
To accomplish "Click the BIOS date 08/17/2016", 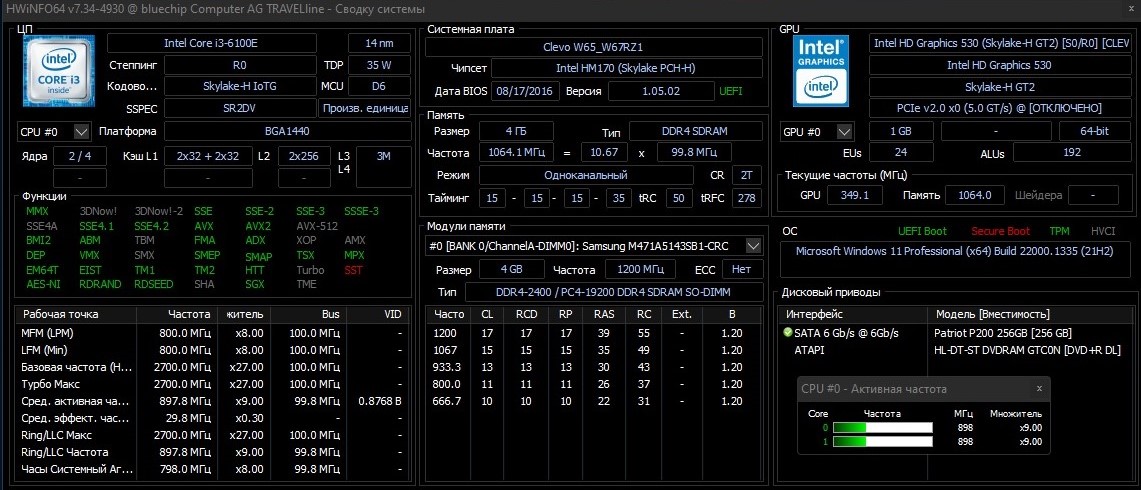I will click(525, 91).
